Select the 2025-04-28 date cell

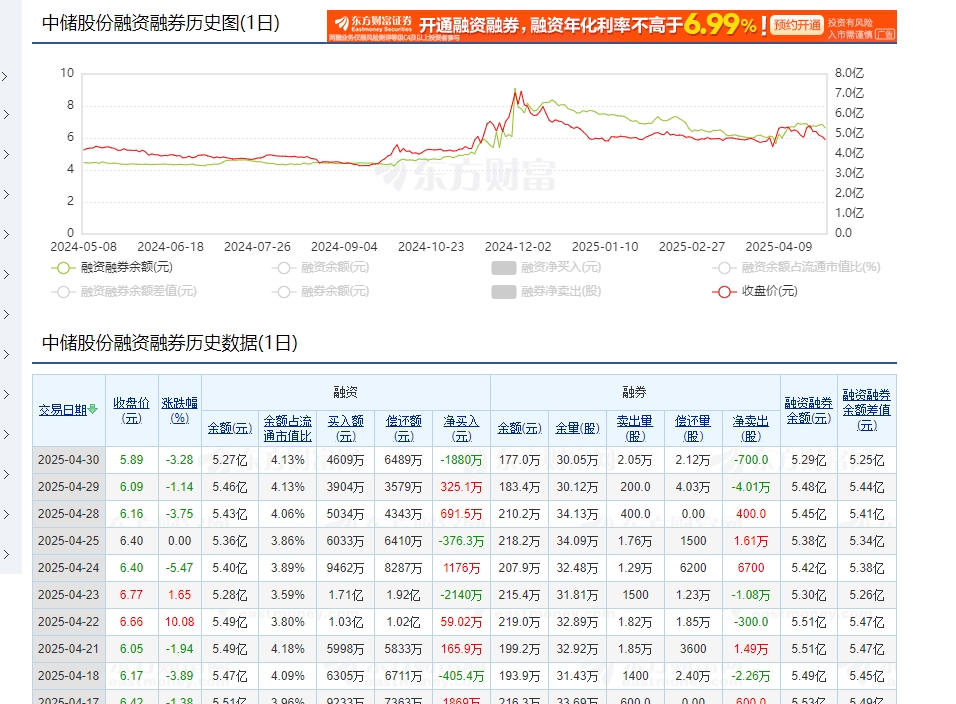(69, 514)
